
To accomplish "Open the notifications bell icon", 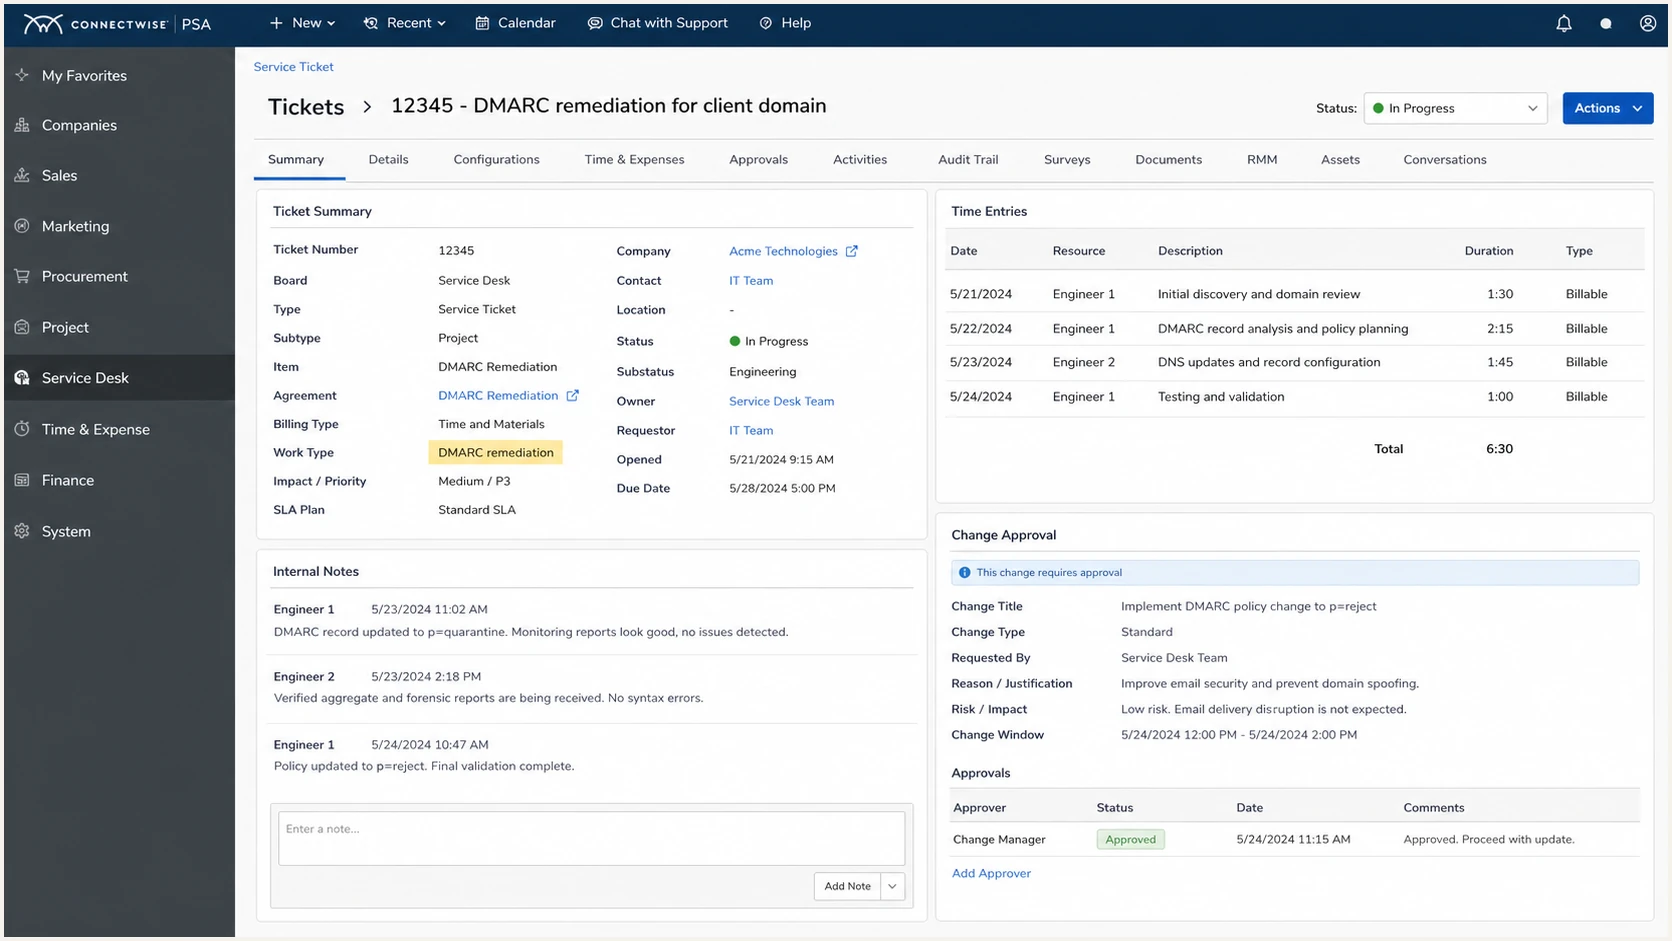I will tap(1564, 24).
